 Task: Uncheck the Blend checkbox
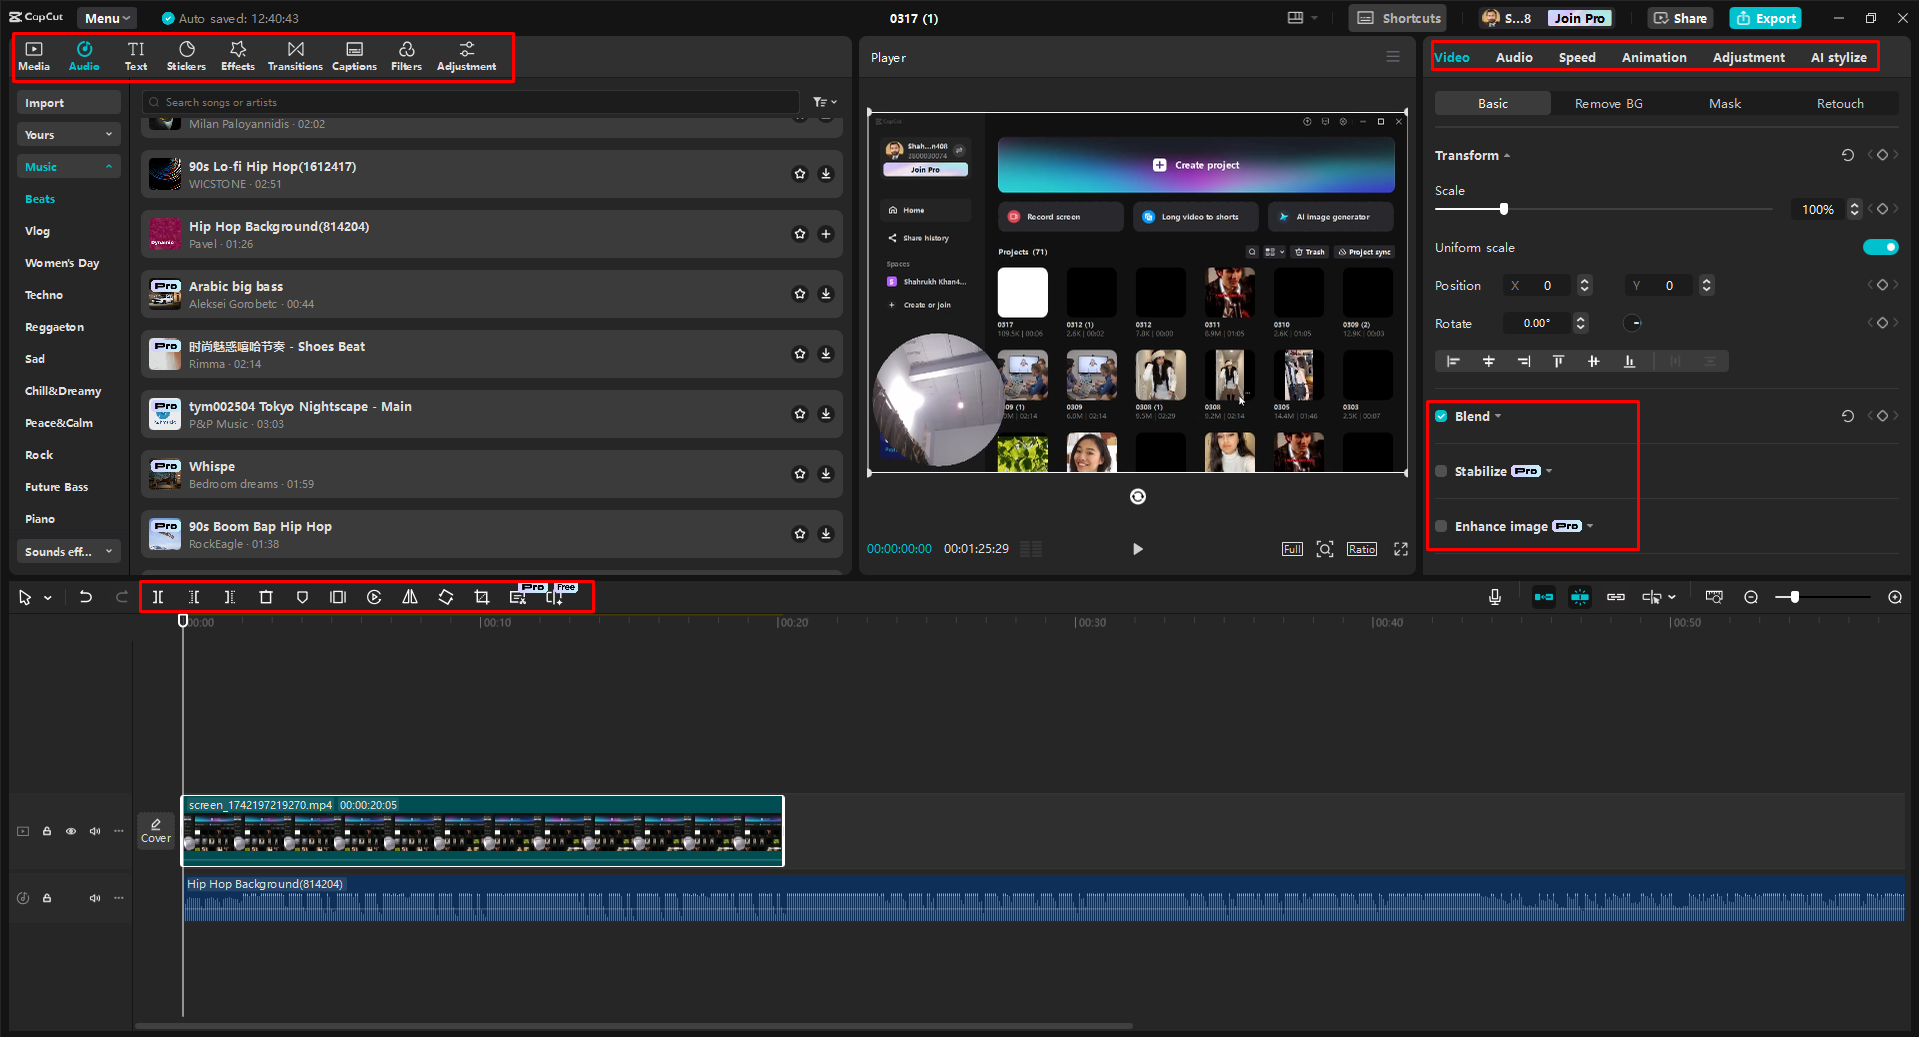coord(1441,416)
